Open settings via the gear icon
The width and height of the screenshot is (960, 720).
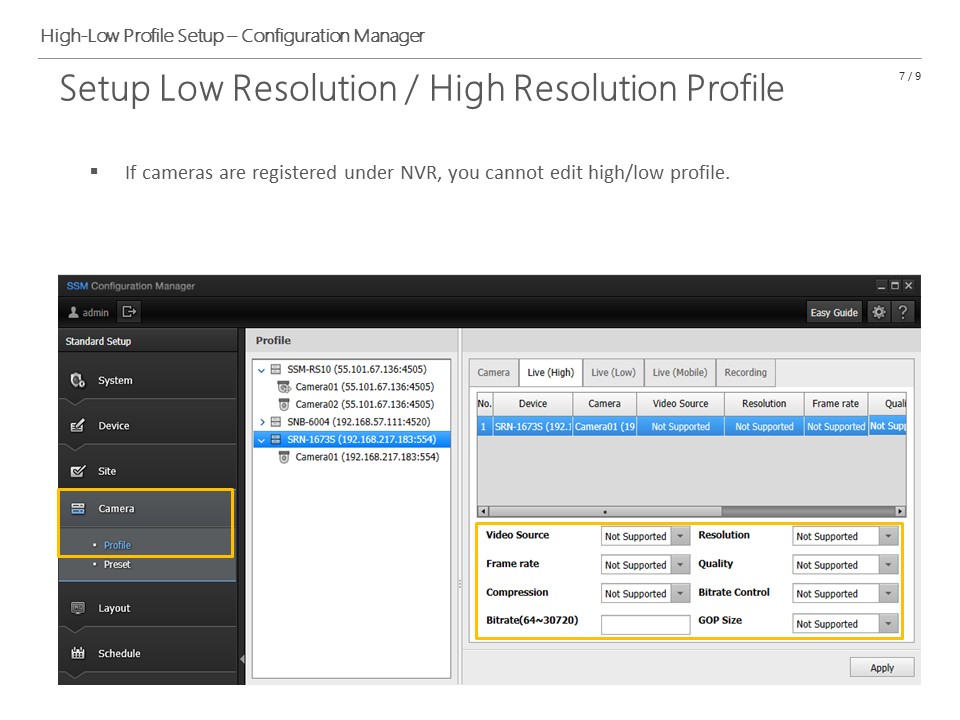click(879, 312)
